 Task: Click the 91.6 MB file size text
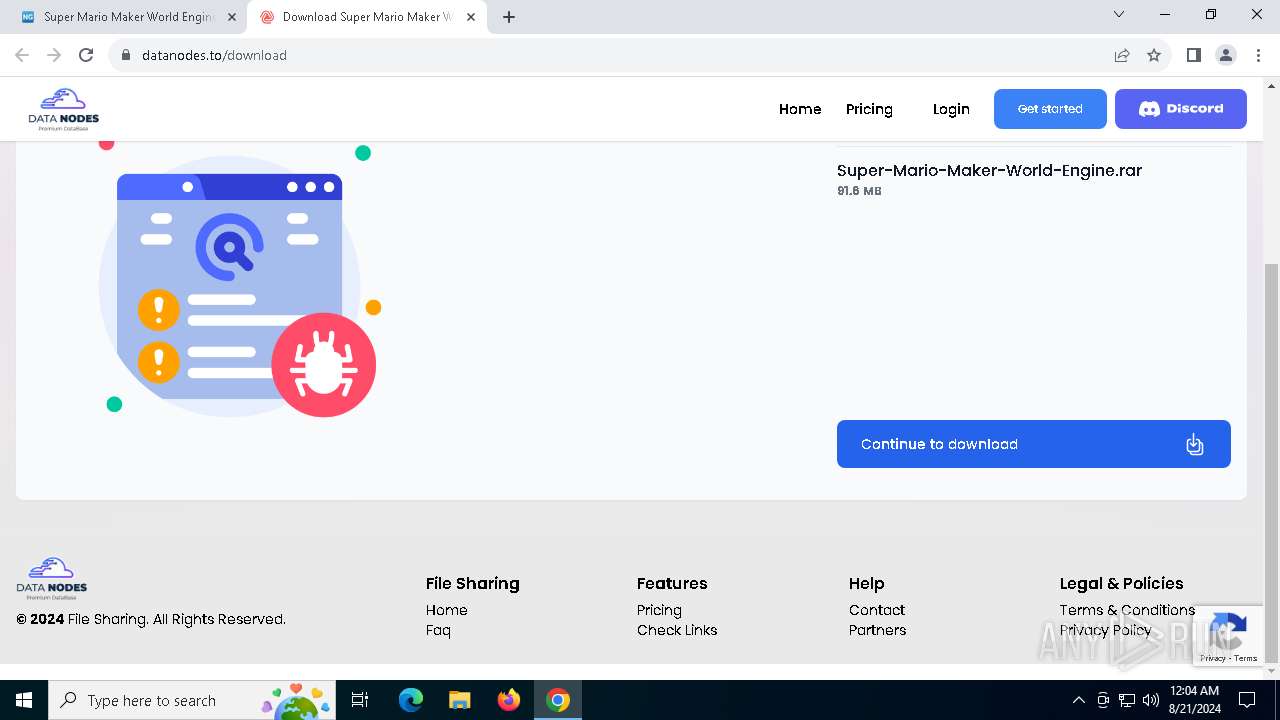click(x=859, y=191)
